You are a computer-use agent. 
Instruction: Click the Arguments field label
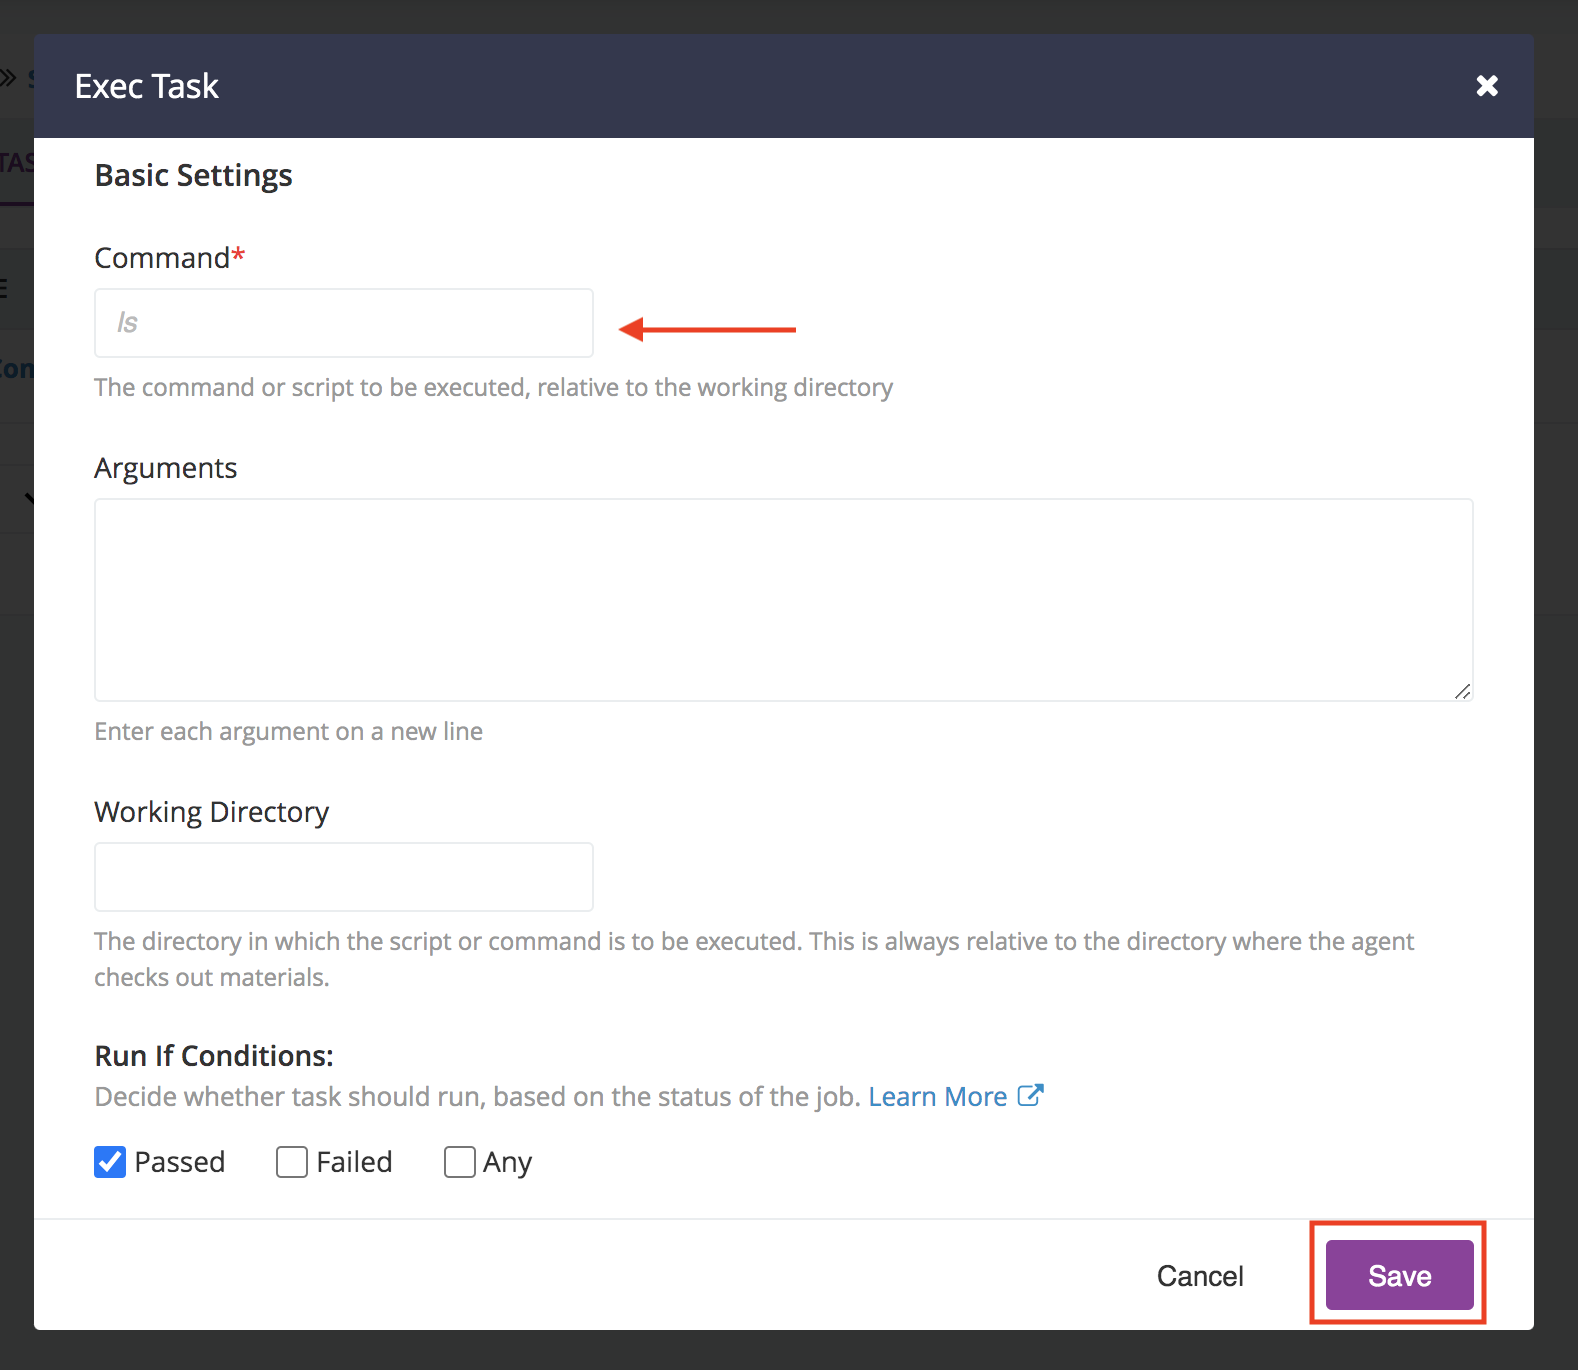coord(166,468)
